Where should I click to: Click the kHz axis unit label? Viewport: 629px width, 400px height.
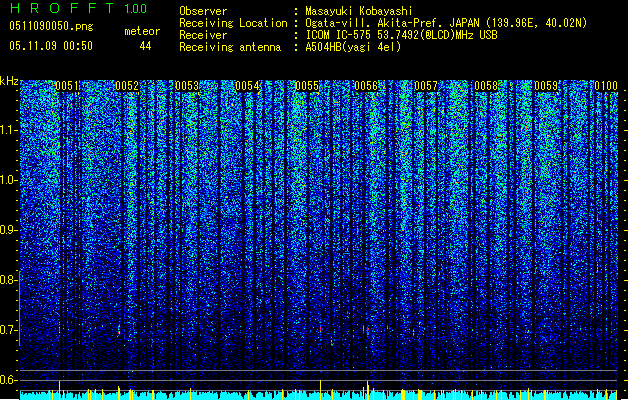click(x=9, y=81)
